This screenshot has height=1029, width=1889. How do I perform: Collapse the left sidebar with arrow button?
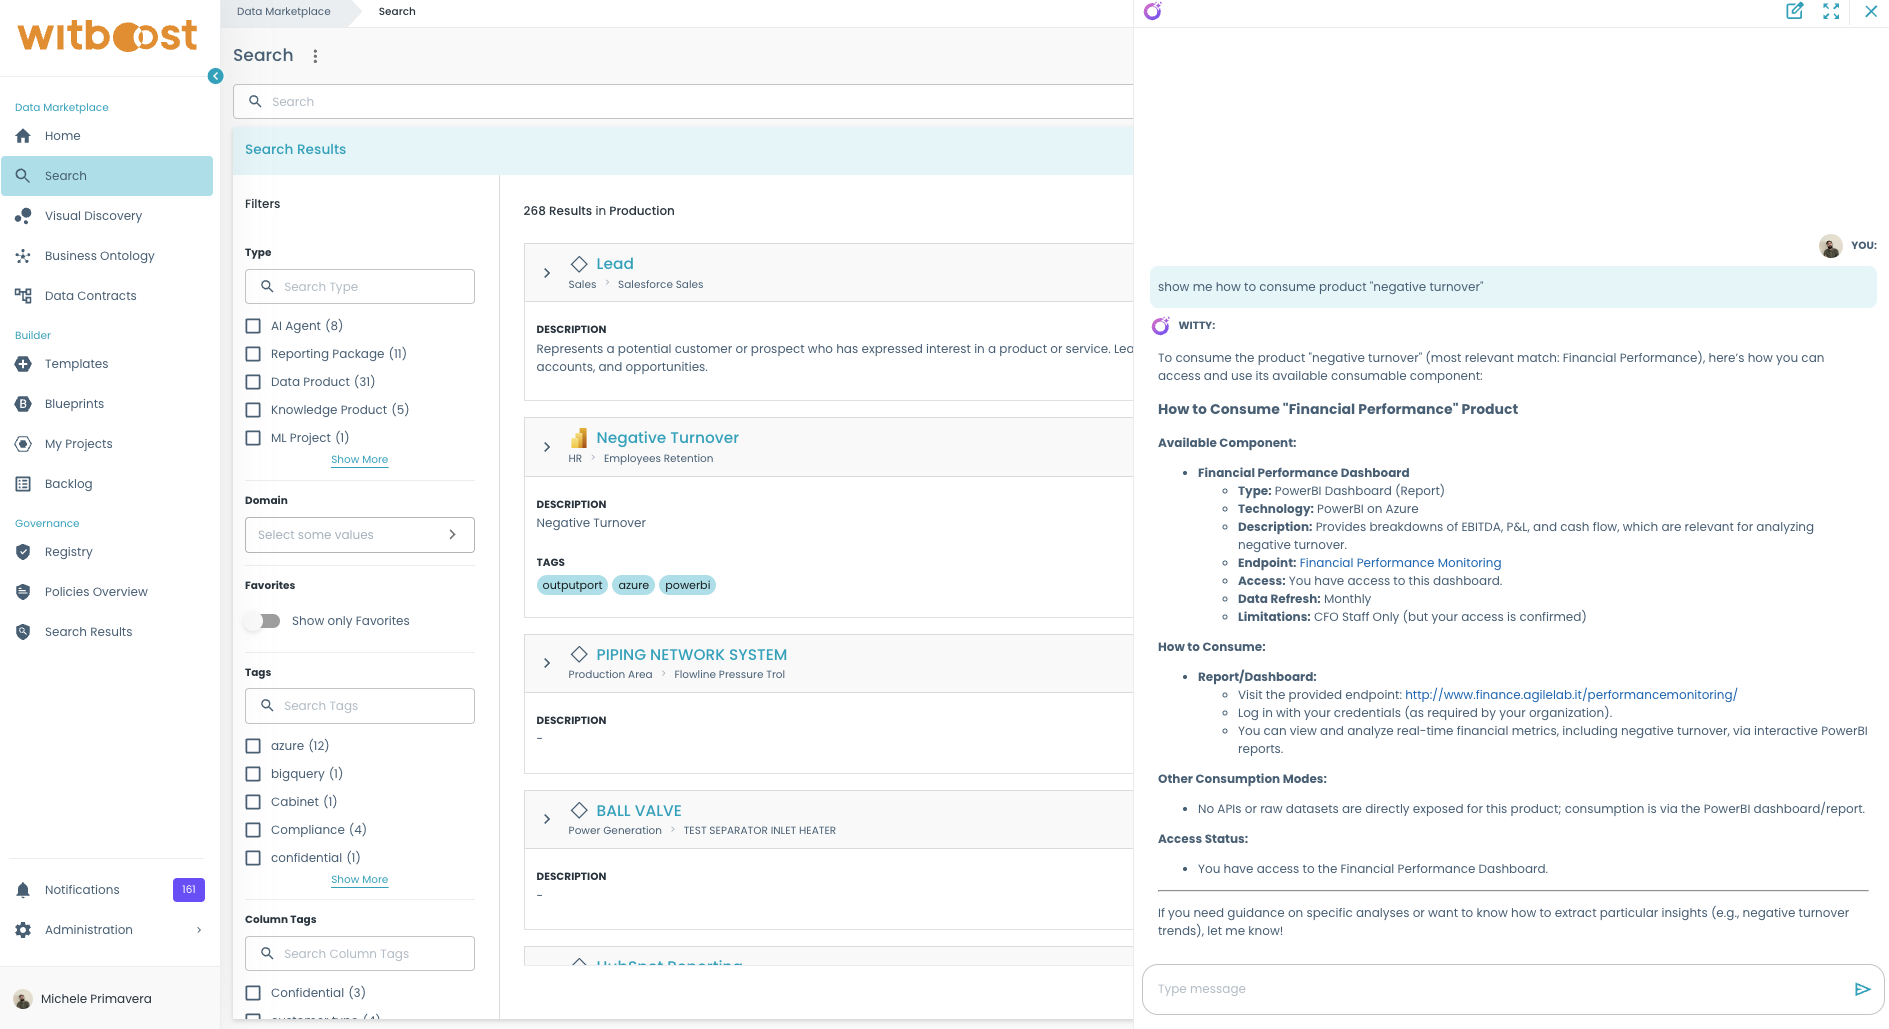point(215,76)
